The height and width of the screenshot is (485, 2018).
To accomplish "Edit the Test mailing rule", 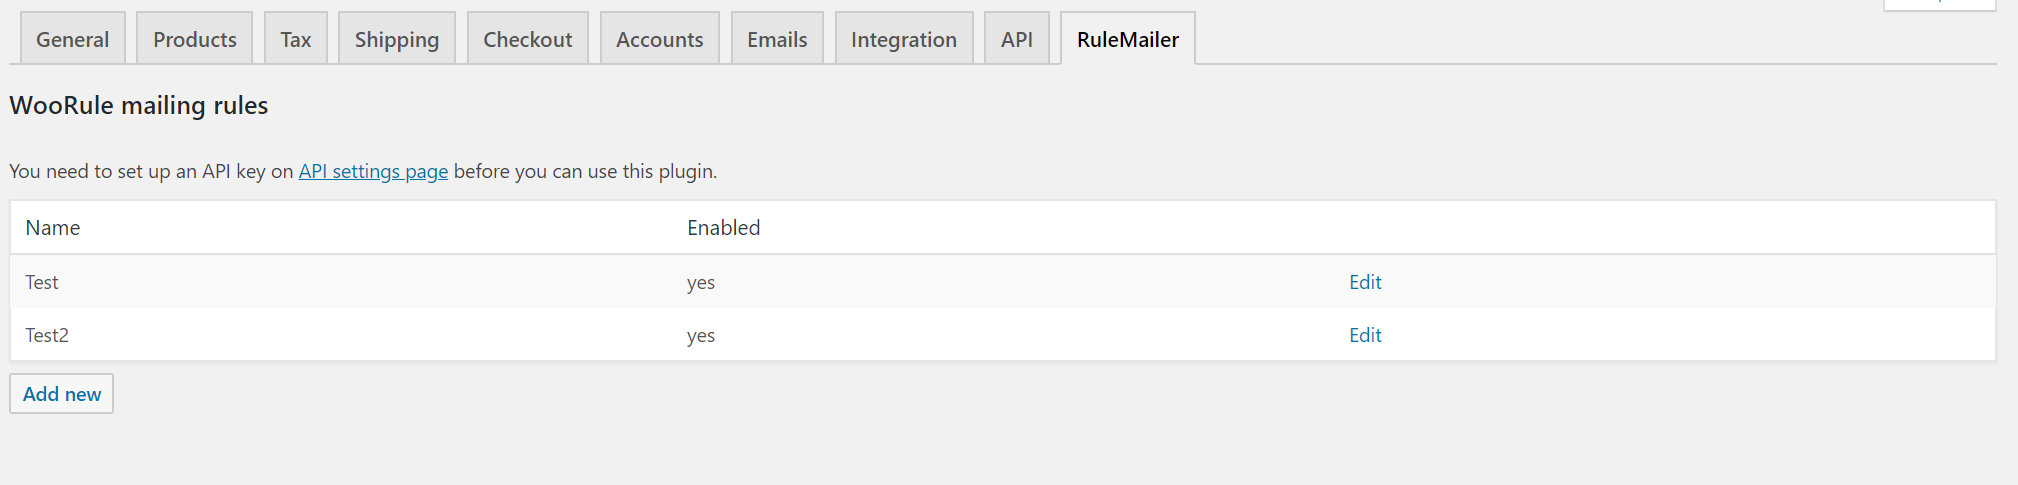I will pos(1365,282).
